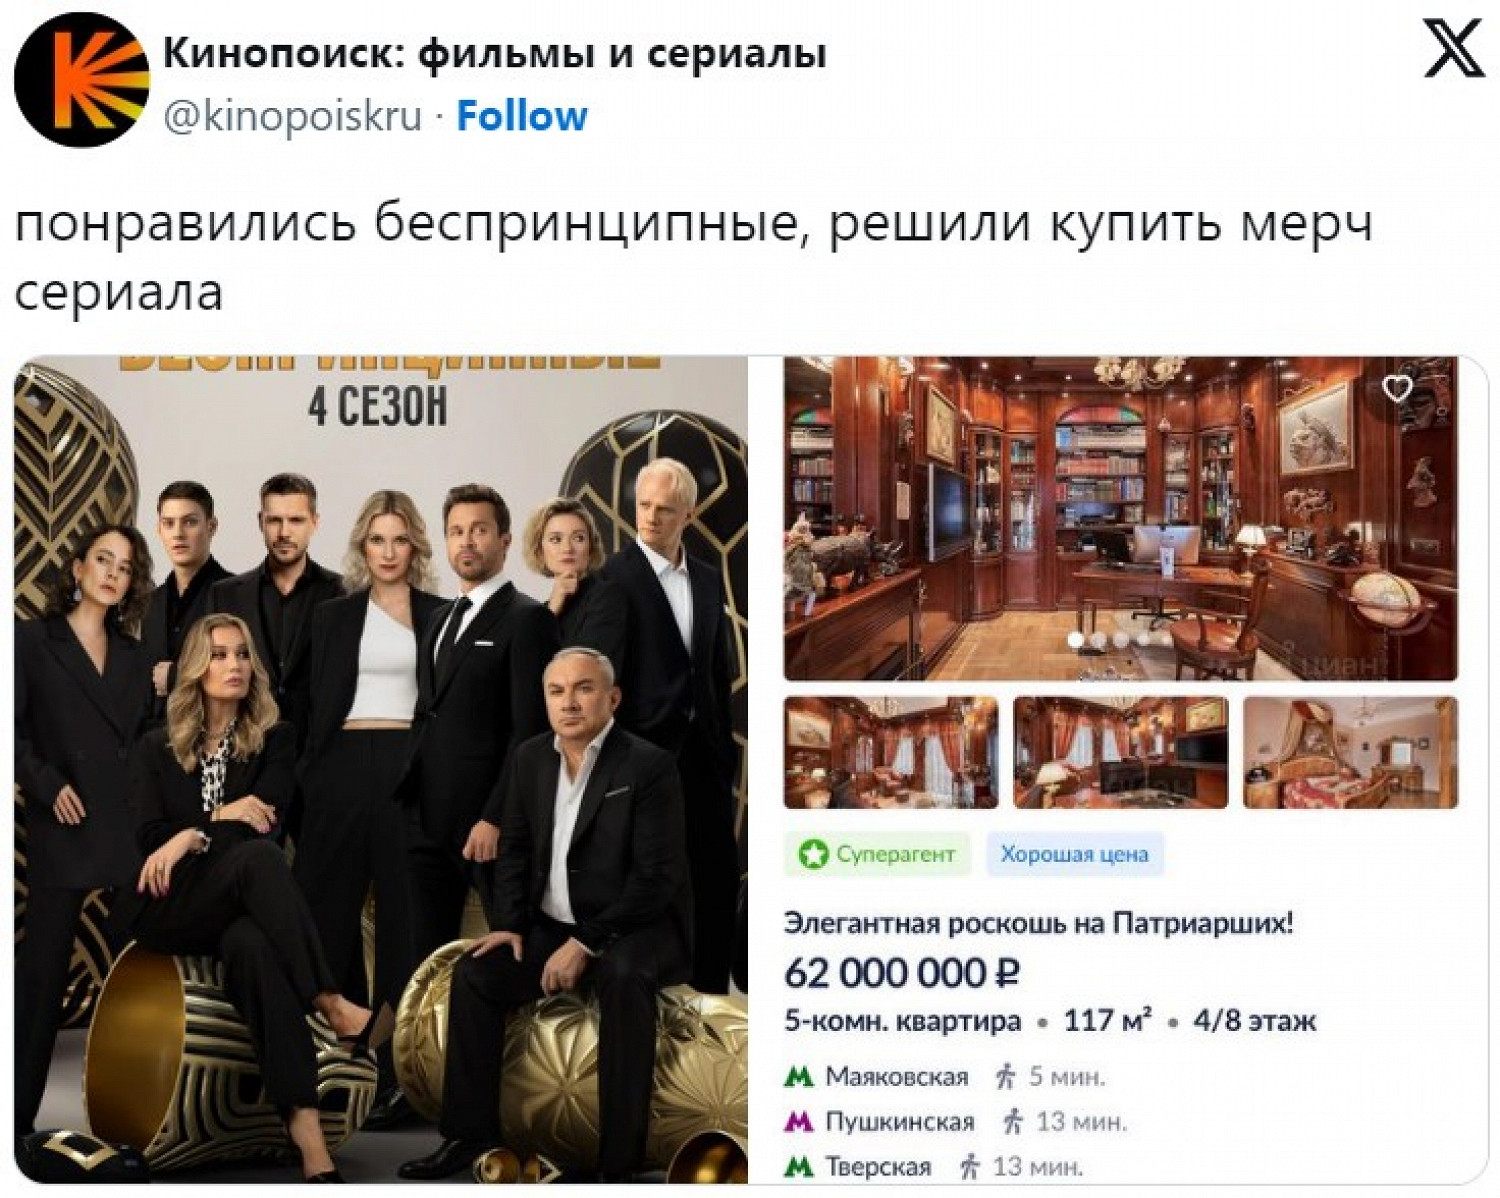Click the Хорошая цена badge
The width and height of the screenshot is (1500, 1198).
[1075, 854]
